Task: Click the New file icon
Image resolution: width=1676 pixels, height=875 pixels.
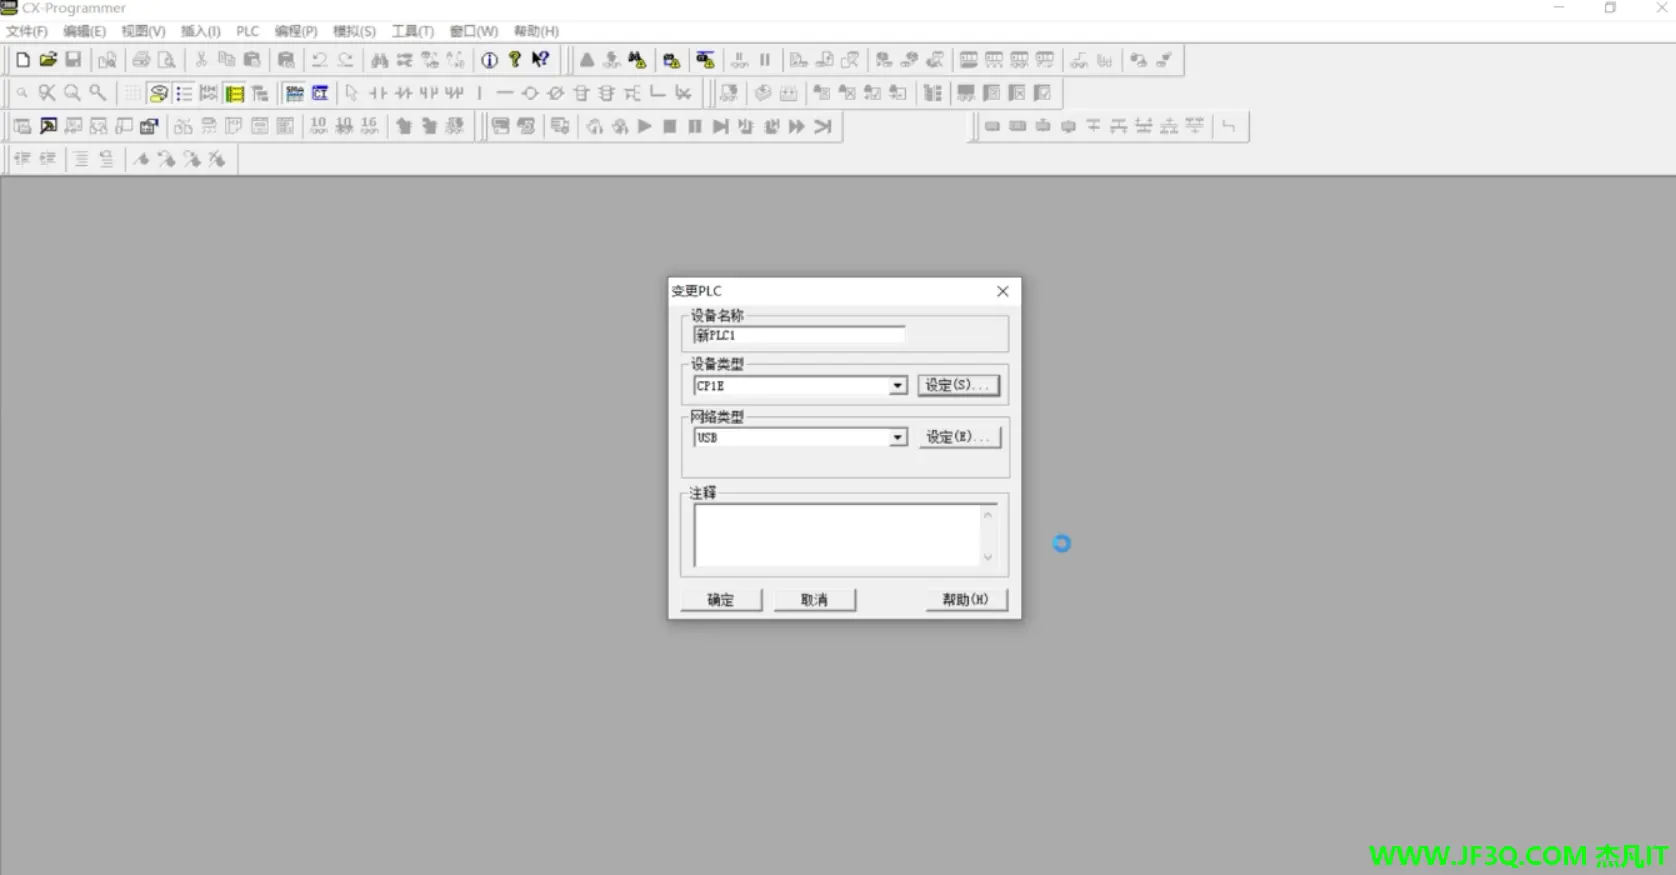Action: 22,60
